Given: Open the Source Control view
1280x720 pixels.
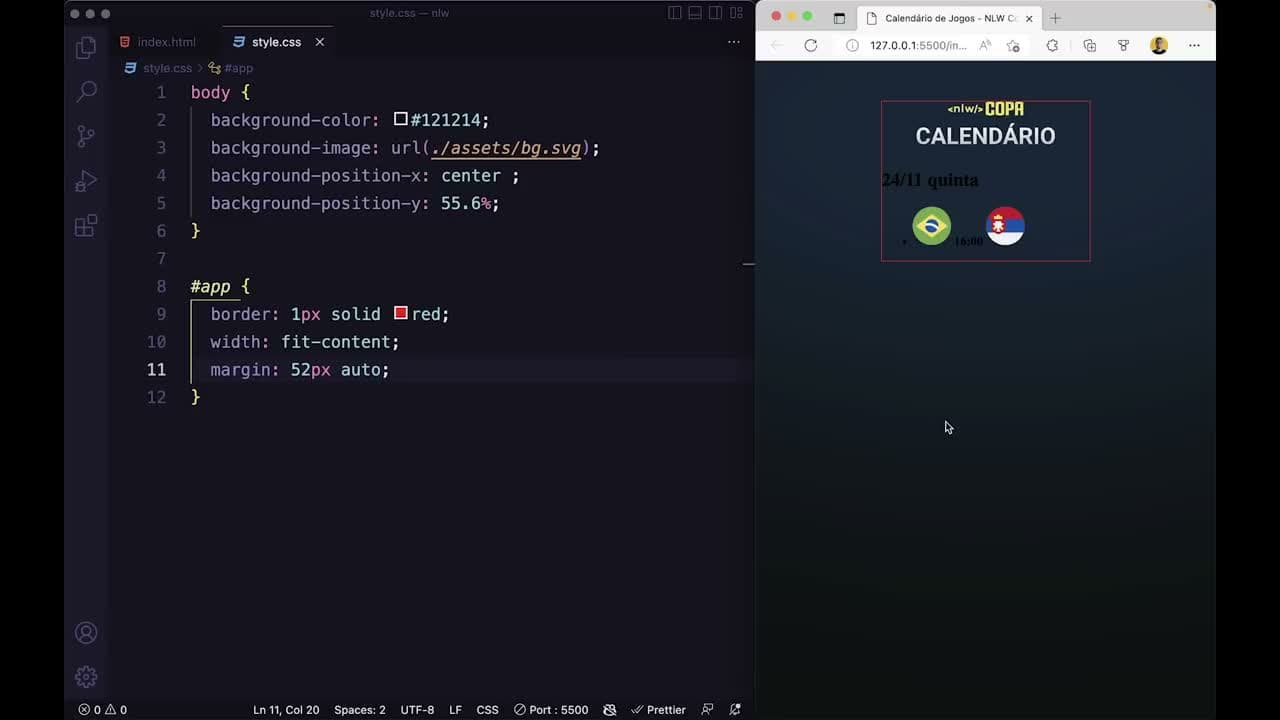Looking at the screenshot, I should coord(86,136).
